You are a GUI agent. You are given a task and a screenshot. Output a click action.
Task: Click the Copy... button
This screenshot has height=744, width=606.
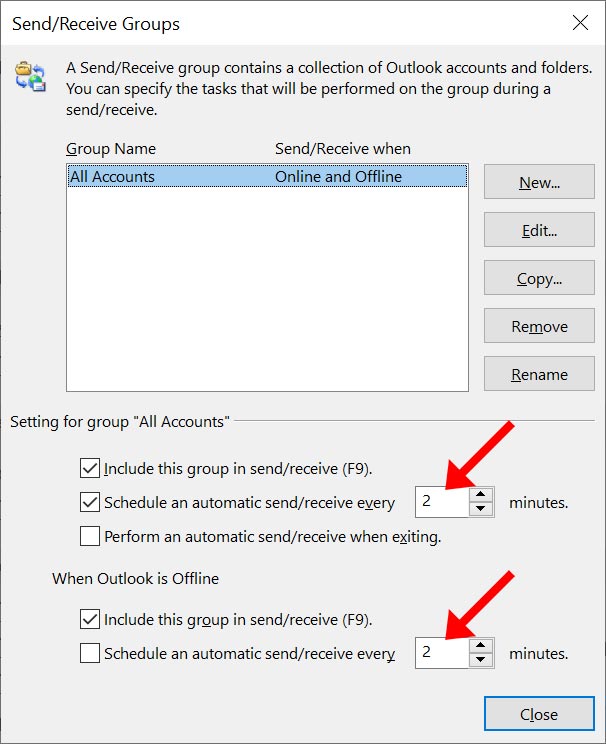pos(539,278)
